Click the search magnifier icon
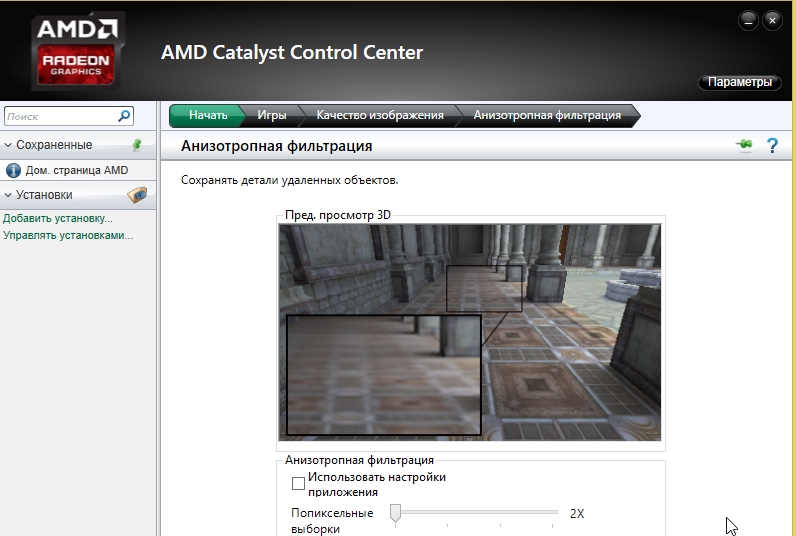Viewport: 796px width, 536px height. [x=124, y=116]
